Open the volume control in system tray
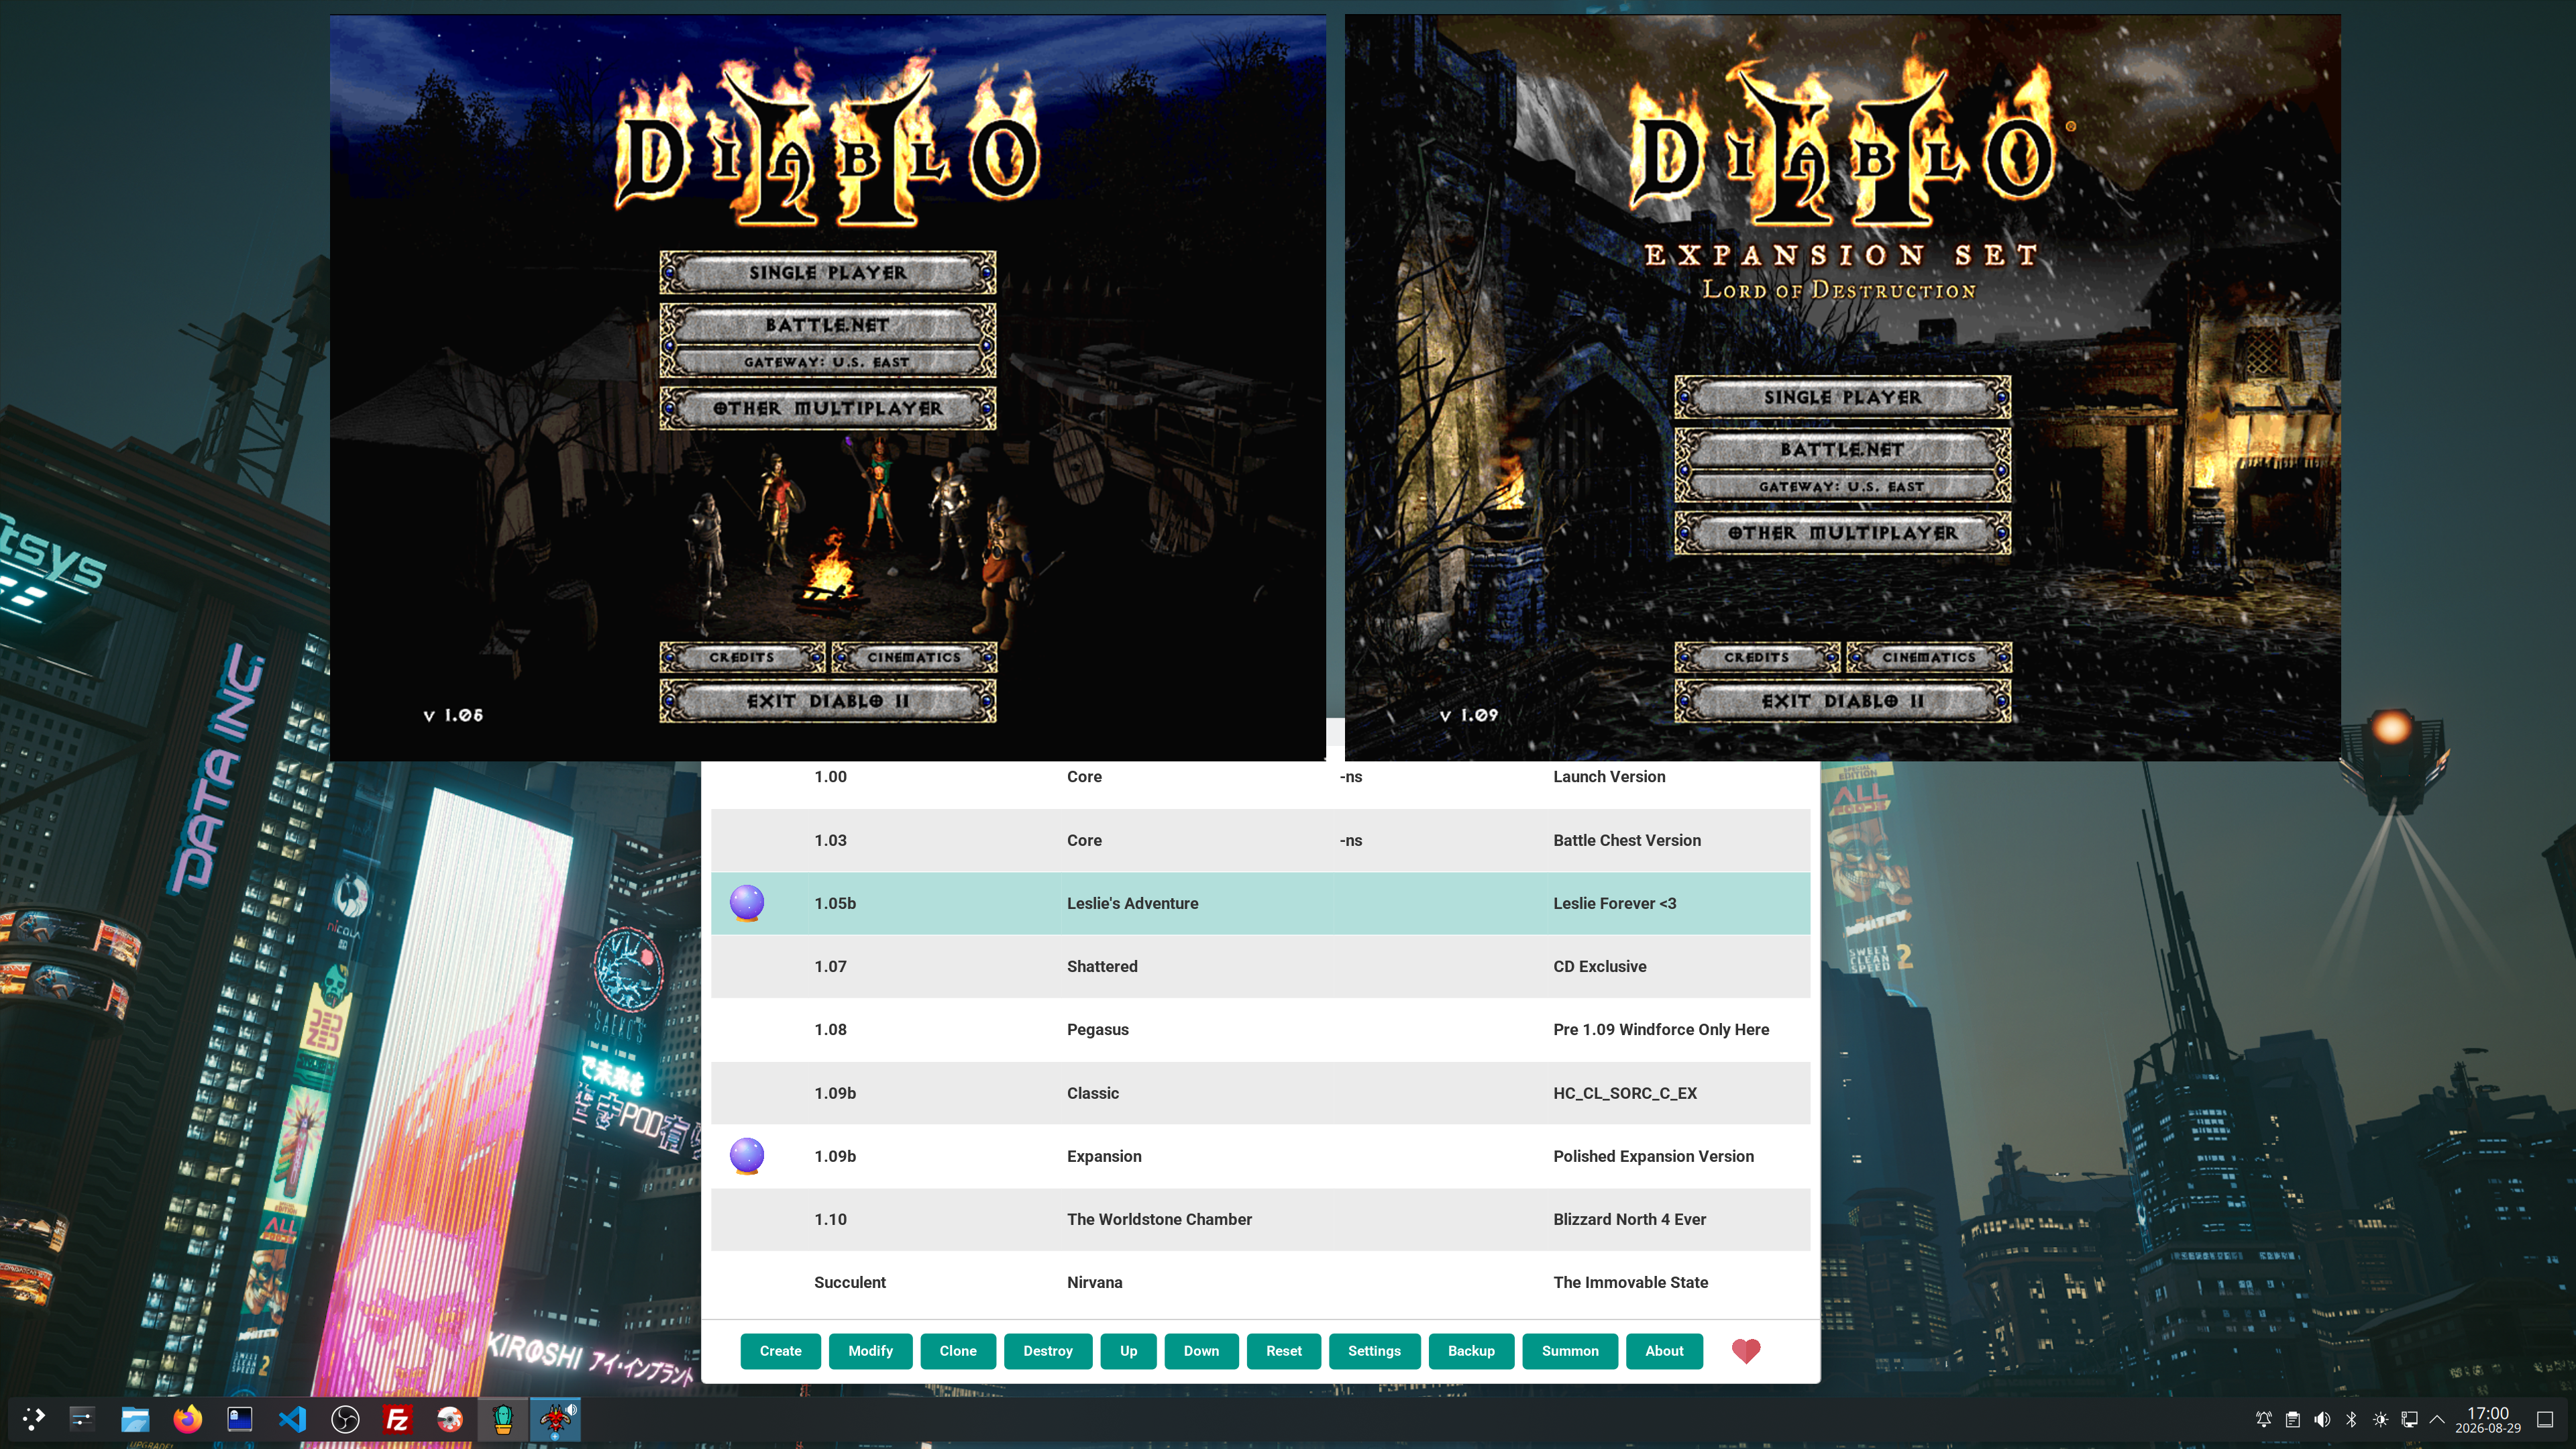This screenshot has height=1449, width=2576. 2322,1419
